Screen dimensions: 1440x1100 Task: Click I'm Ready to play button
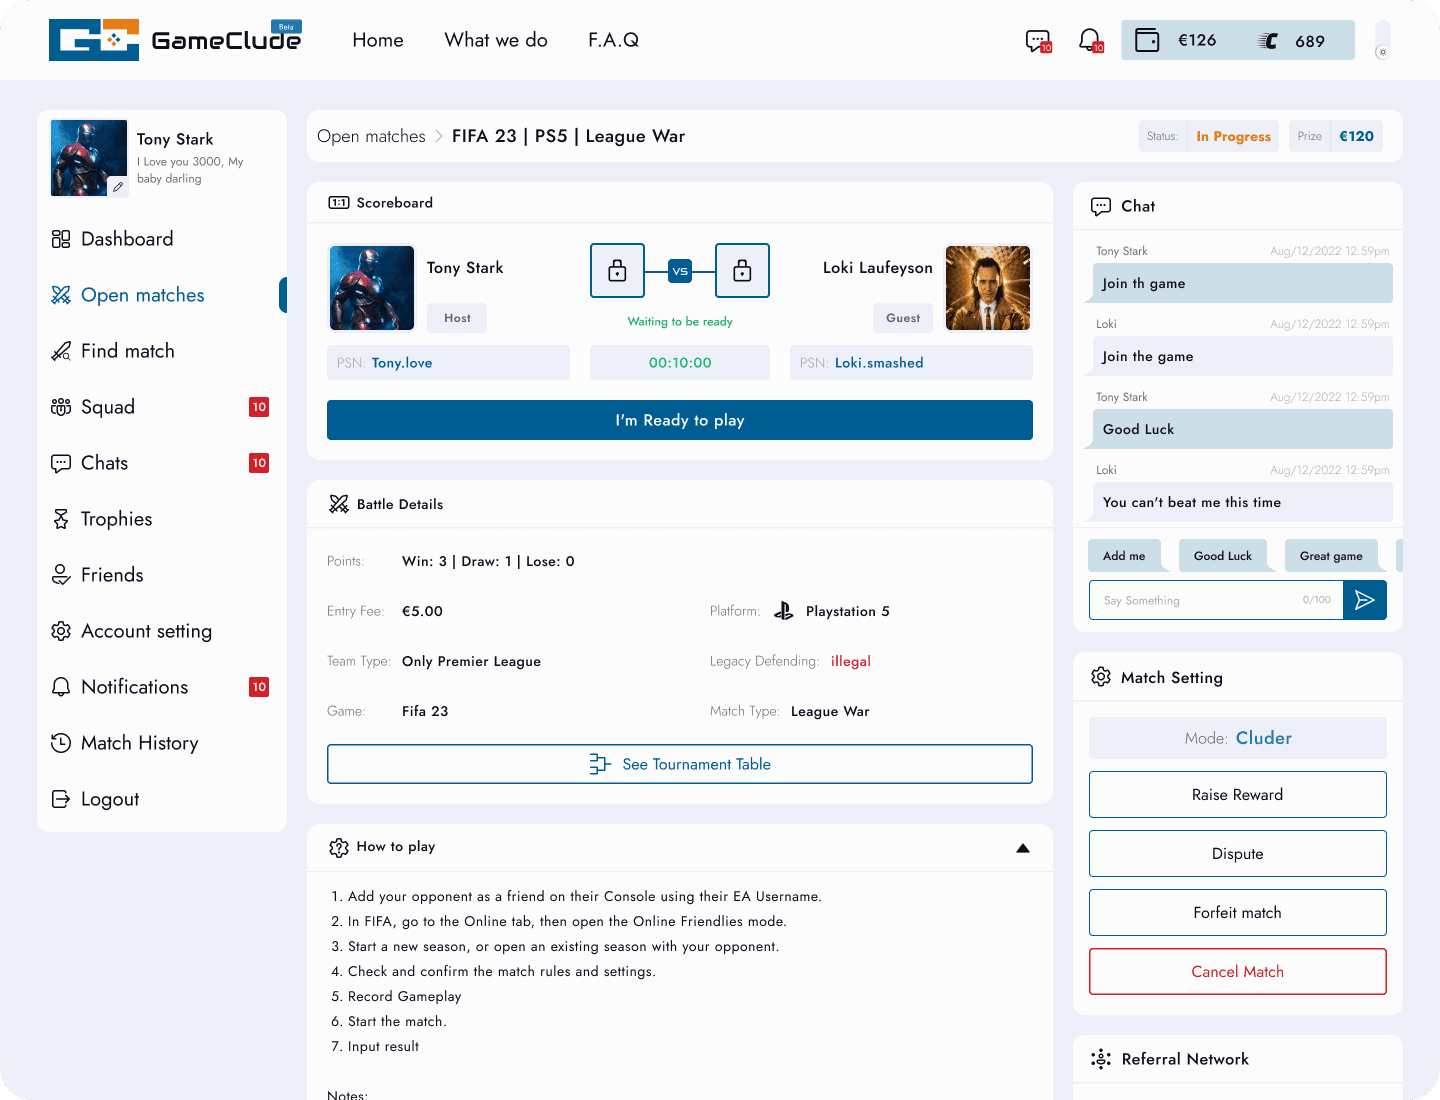tap(680, 420)
